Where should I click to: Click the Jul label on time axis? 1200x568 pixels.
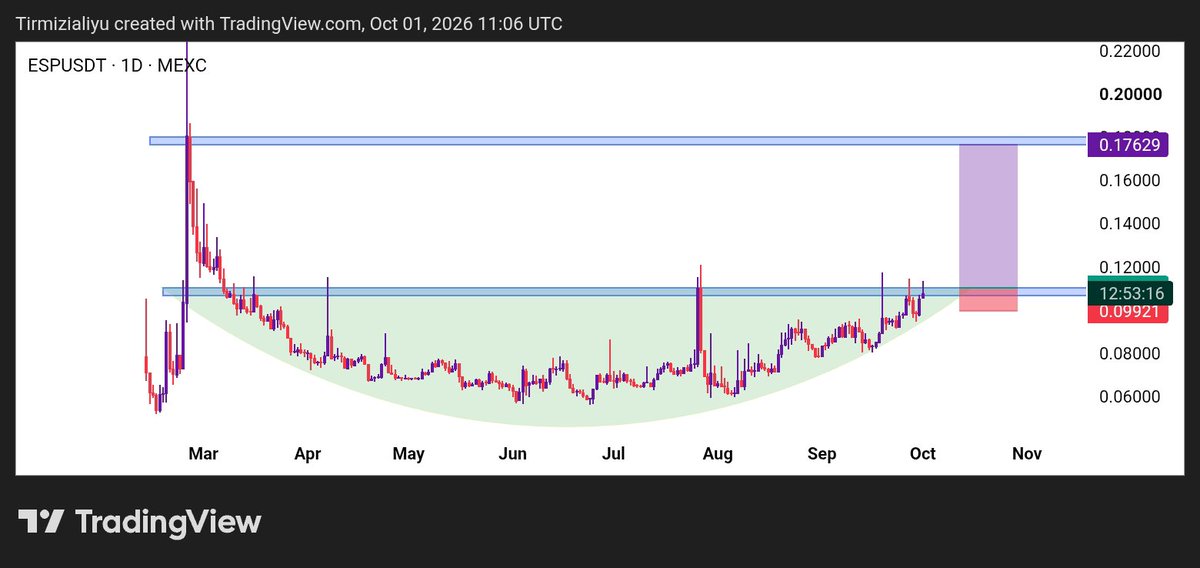point(613,454)
